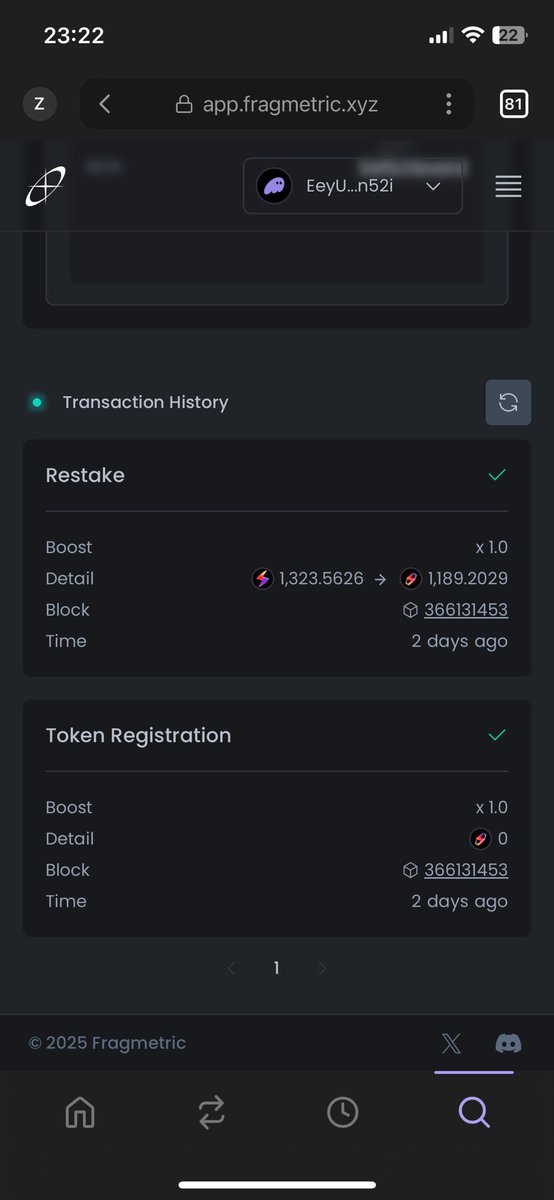Open the history clock tab
Screen dimensions: 554x1200
pyautogui.click(x=343, y=1112)
